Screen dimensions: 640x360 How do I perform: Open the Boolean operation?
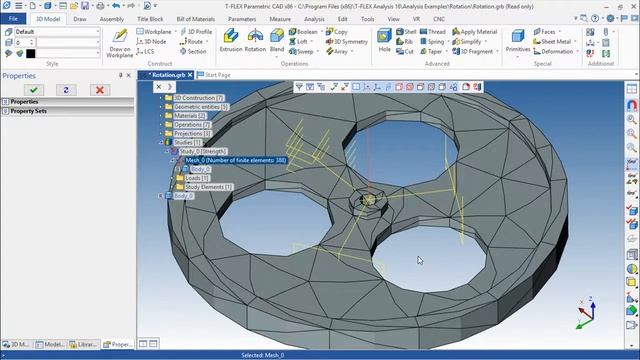pyautogui.click(x=303, y=31)
